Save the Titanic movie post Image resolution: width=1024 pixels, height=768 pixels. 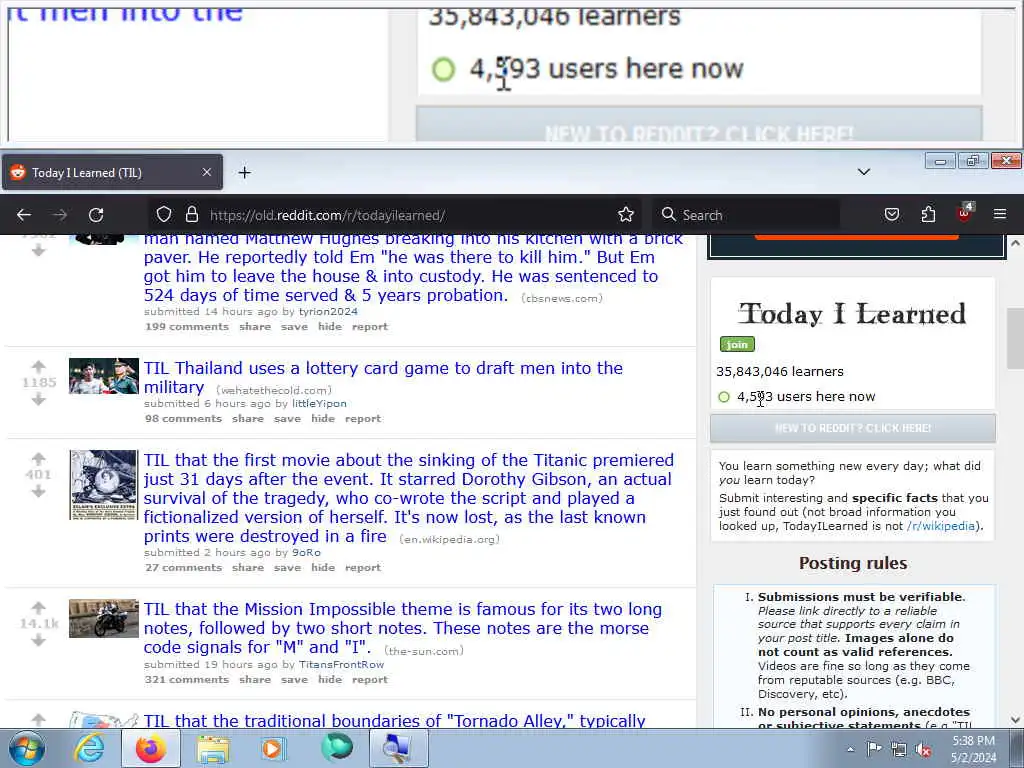[x=287, y=568]
